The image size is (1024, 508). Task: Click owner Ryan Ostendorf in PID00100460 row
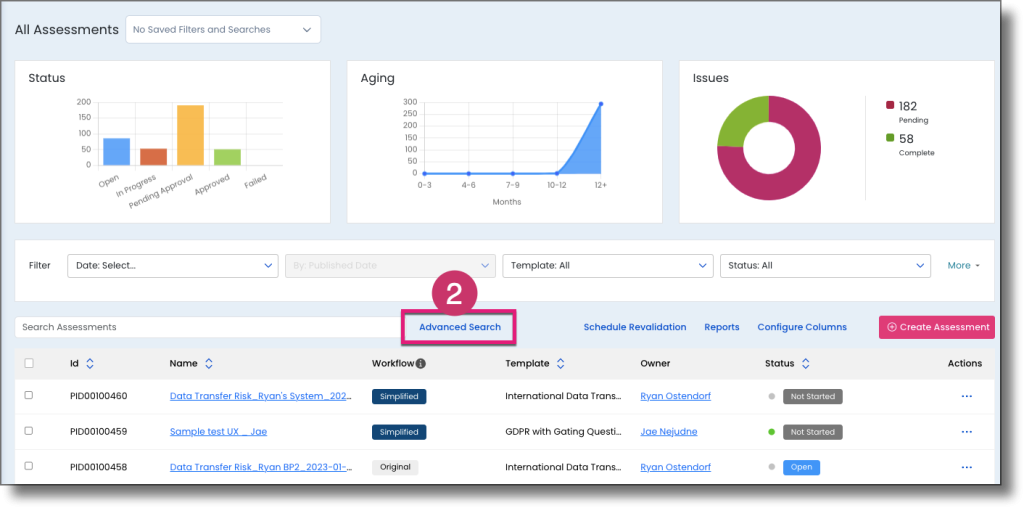675,396
